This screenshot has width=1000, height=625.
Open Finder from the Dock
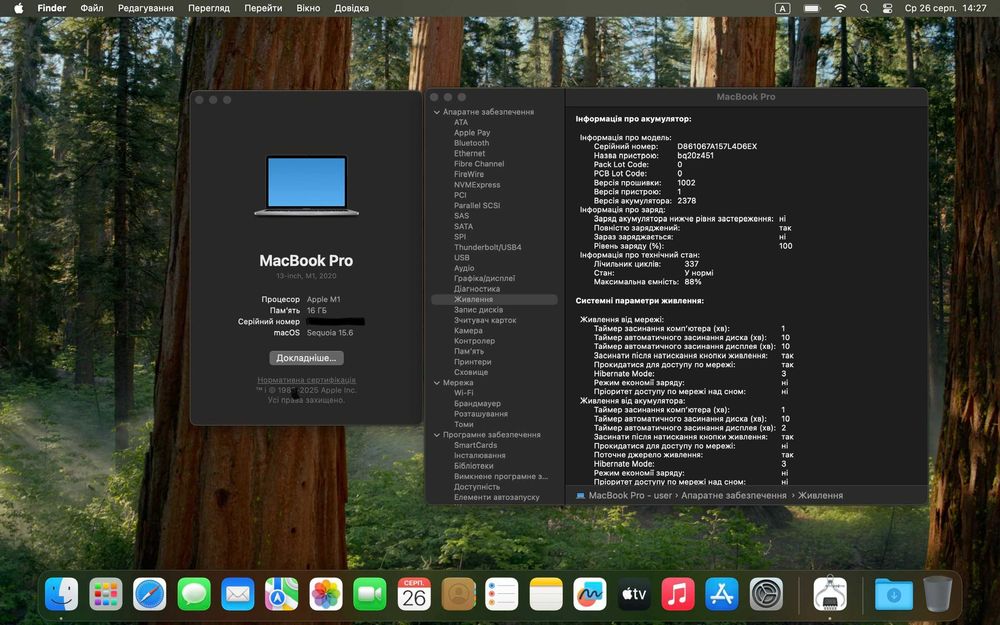(x=62, y=594)
